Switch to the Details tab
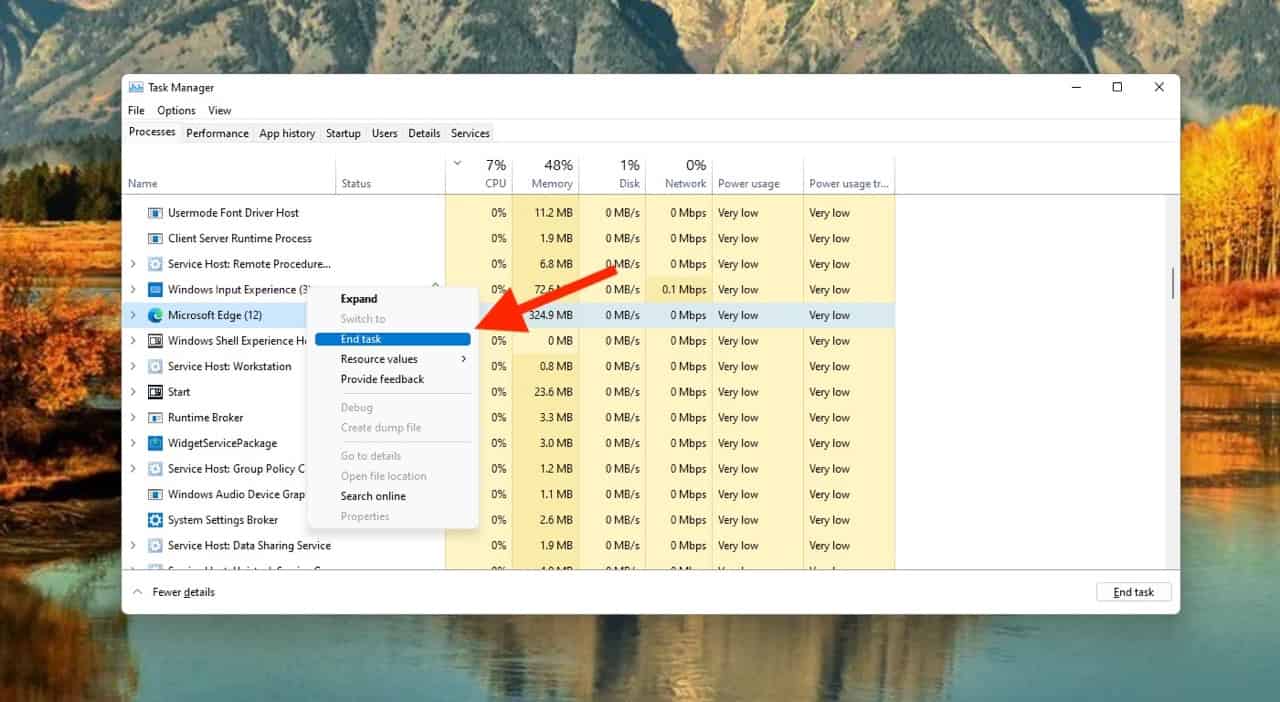This screenshot has height=702, width=1280. [x=424, y=133]
